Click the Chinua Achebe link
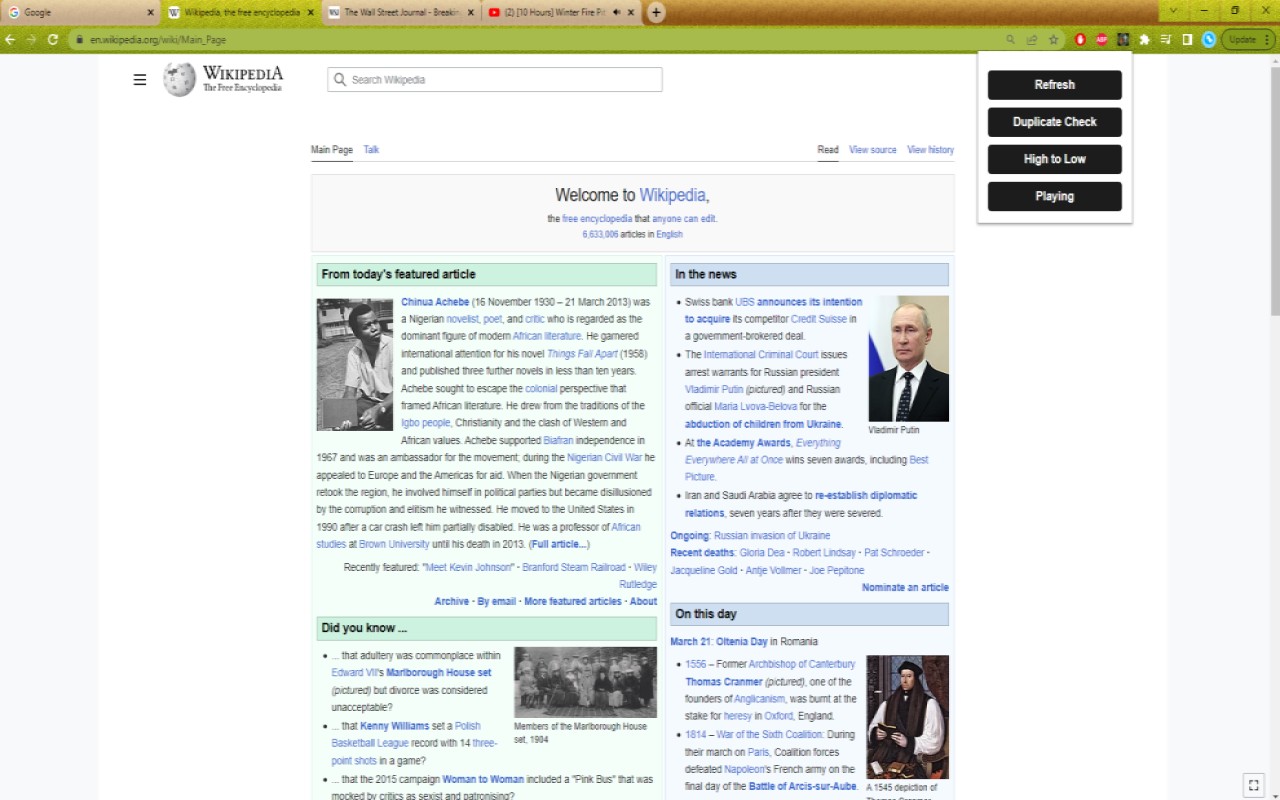The width and height of the screenshot is (1280, 800). (435, 302)
